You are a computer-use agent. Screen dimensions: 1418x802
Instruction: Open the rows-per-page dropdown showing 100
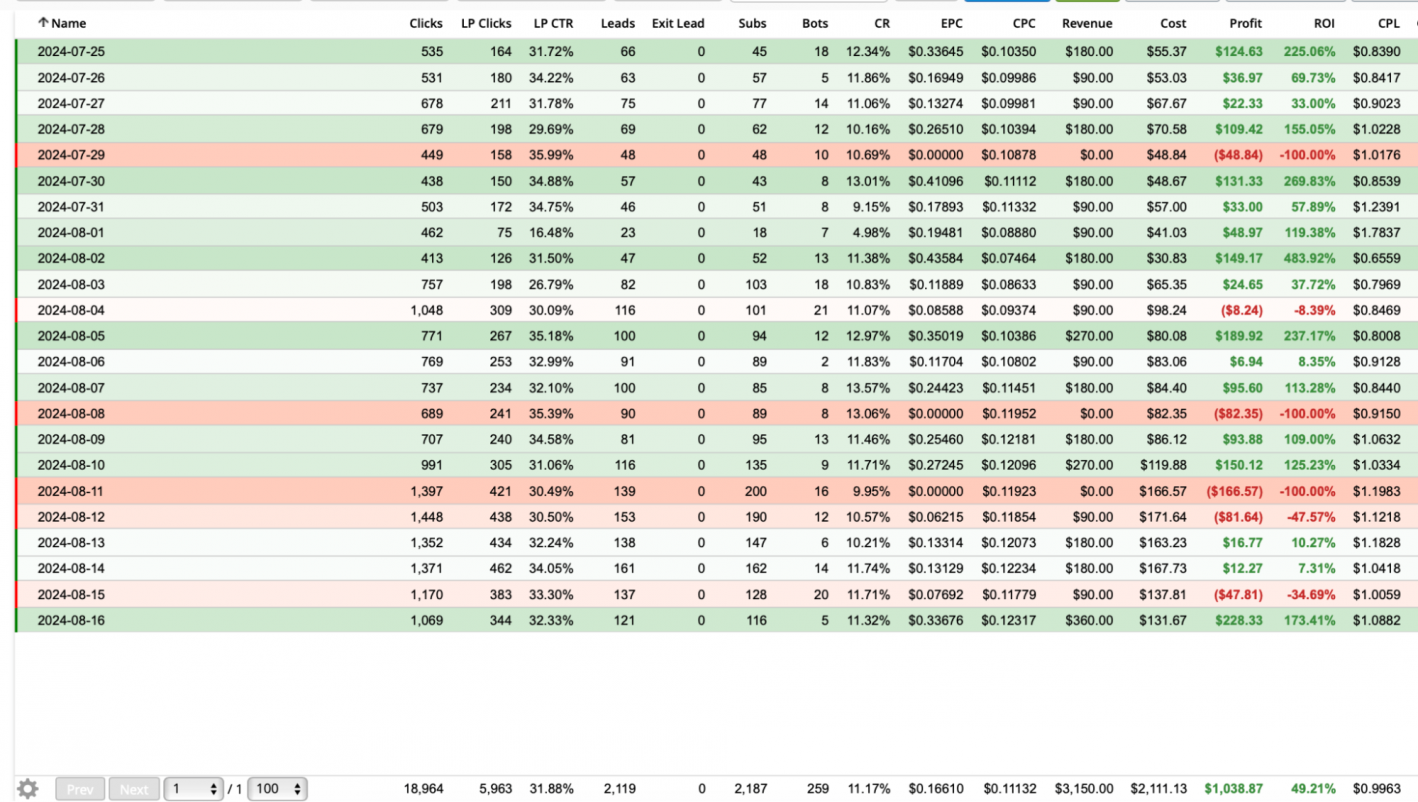click(x=277, y=789)
